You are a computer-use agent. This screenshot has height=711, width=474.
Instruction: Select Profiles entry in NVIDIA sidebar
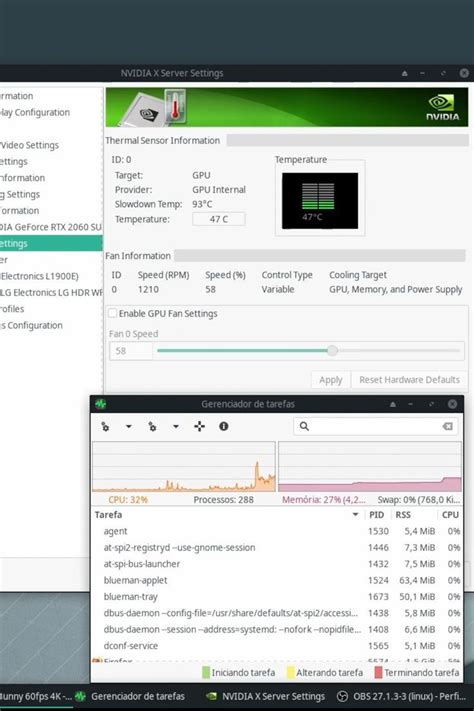[12, 309]
